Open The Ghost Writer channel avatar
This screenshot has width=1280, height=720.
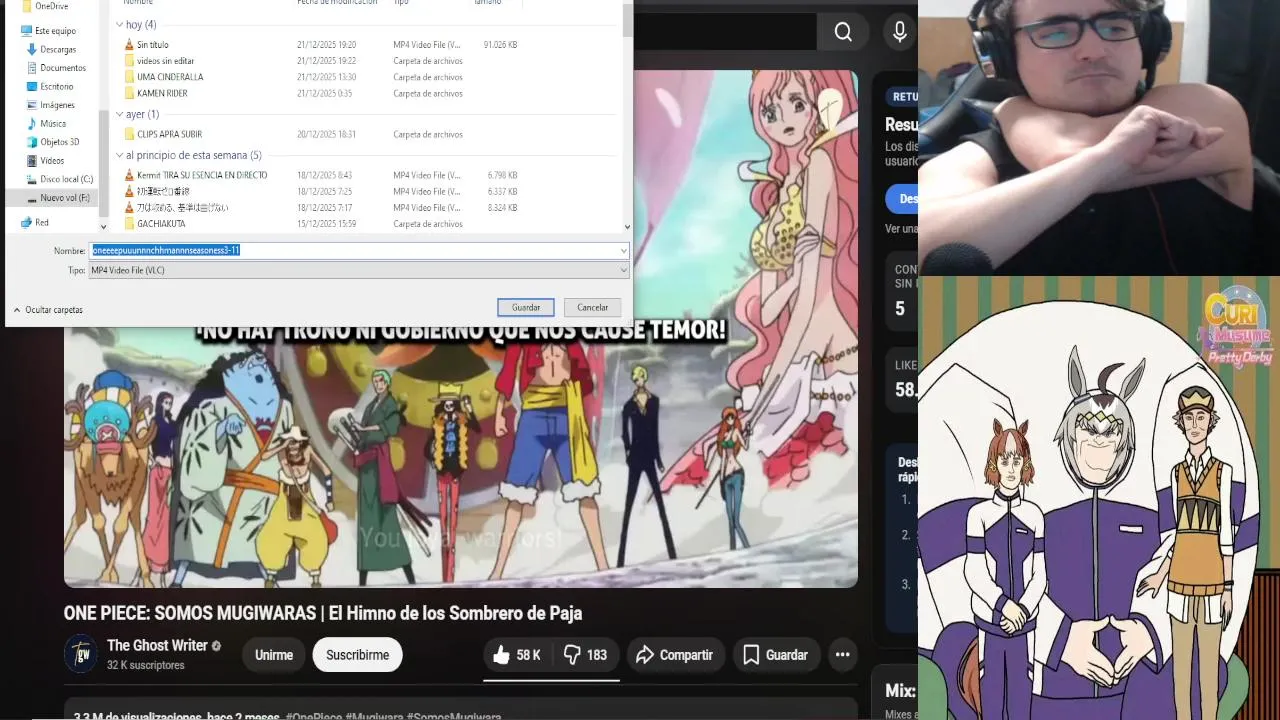pos(81,654)
